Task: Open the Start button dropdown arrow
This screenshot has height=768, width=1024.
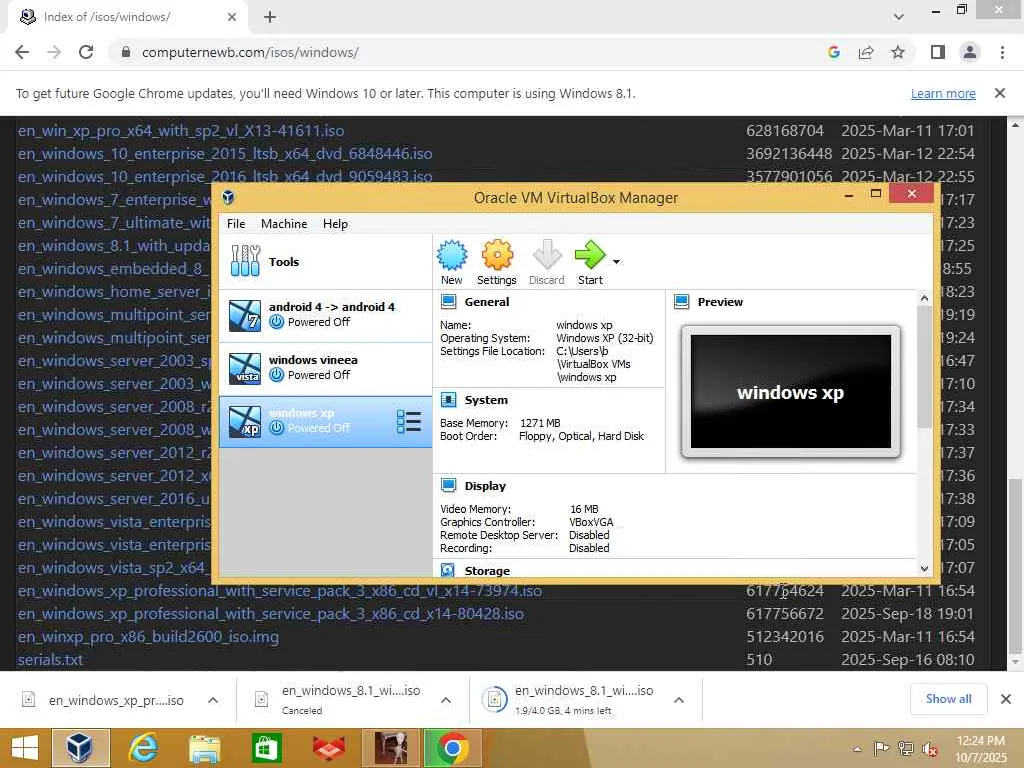Action: coord(616,262)
